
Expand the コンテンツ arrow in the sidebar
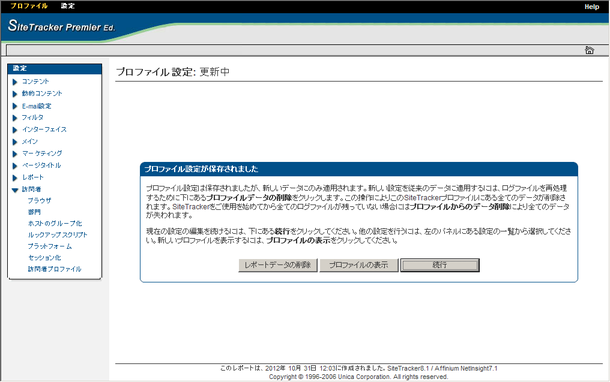(15, 82)
